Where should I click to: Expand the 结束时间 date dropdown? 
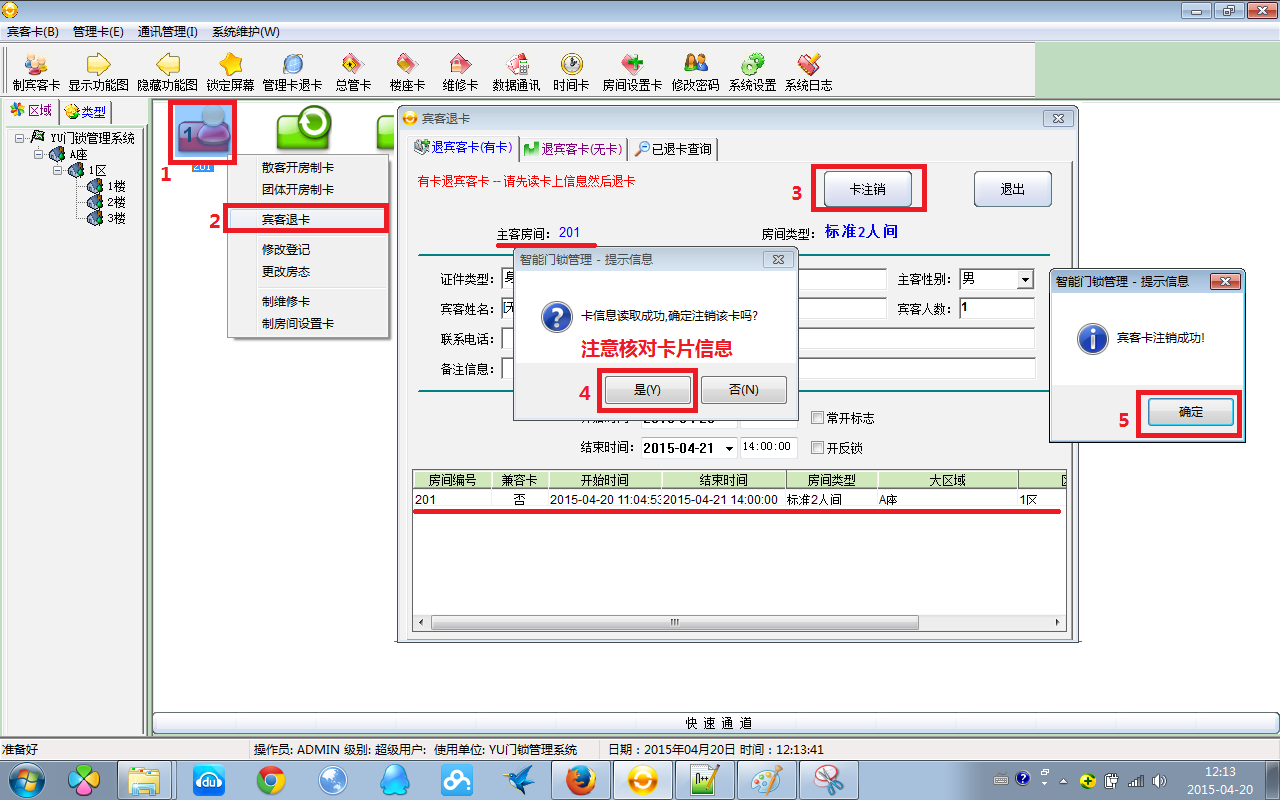tap(728, 448)
